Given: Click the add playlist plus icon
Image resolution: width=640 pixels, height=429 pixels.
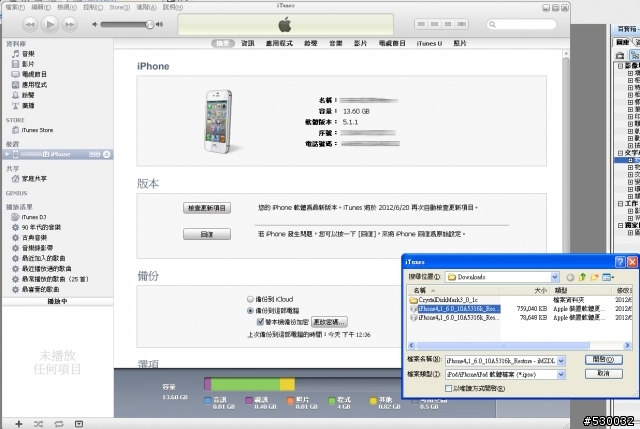Looking at the screenshot, I should pos(19,424).
